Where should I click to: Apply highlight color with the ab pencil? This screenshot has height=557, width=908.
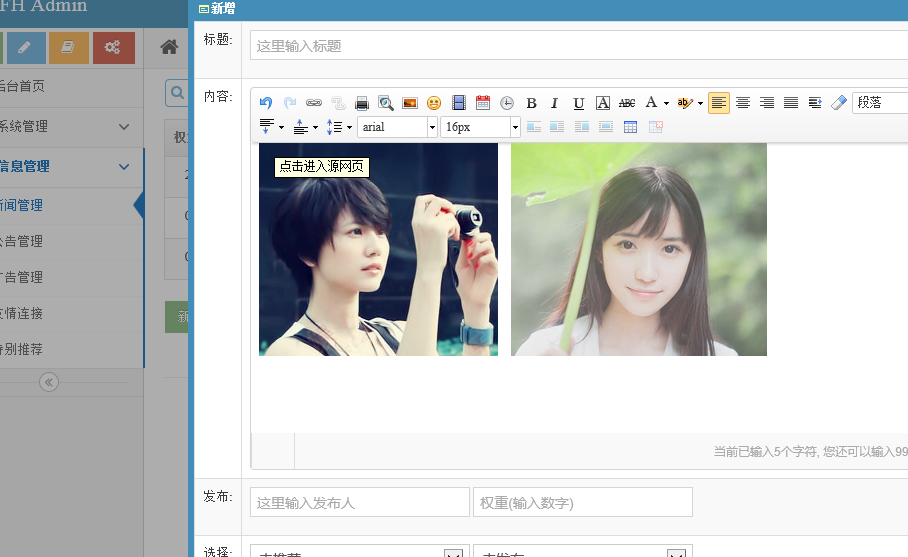click(684, 103)
